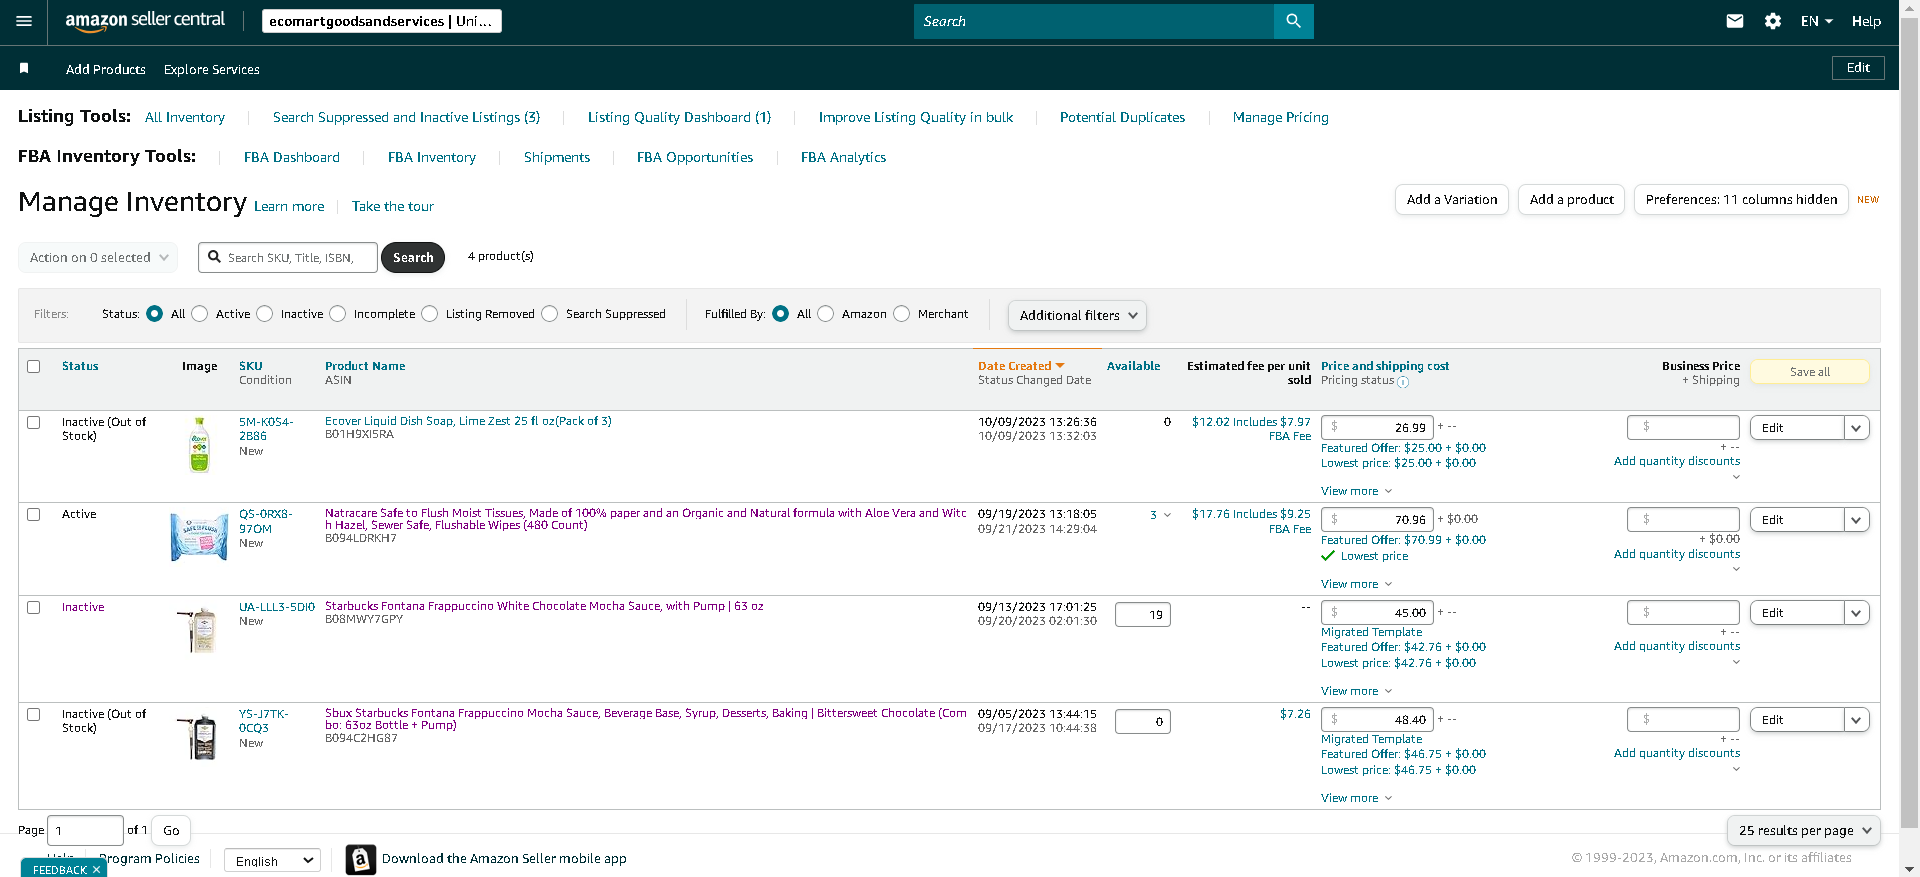Check the Natracare Moist Tissues row
1920x877 pixels.
[34, 515]
